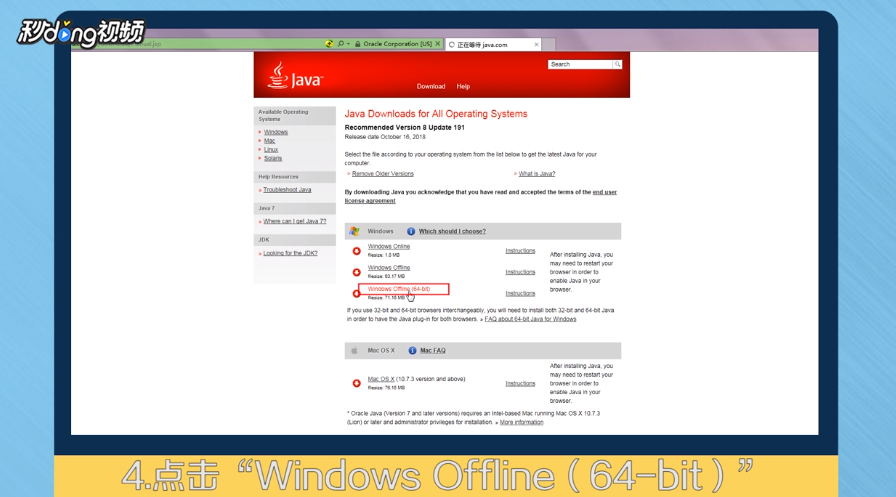Click the Windows Offline download link

389,268
